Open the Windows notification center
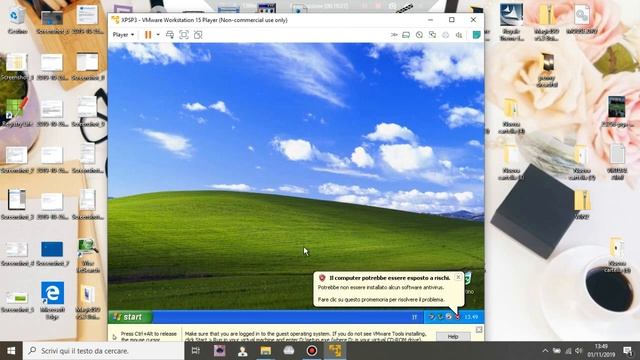Screen dimensions: 640x360 627,351
